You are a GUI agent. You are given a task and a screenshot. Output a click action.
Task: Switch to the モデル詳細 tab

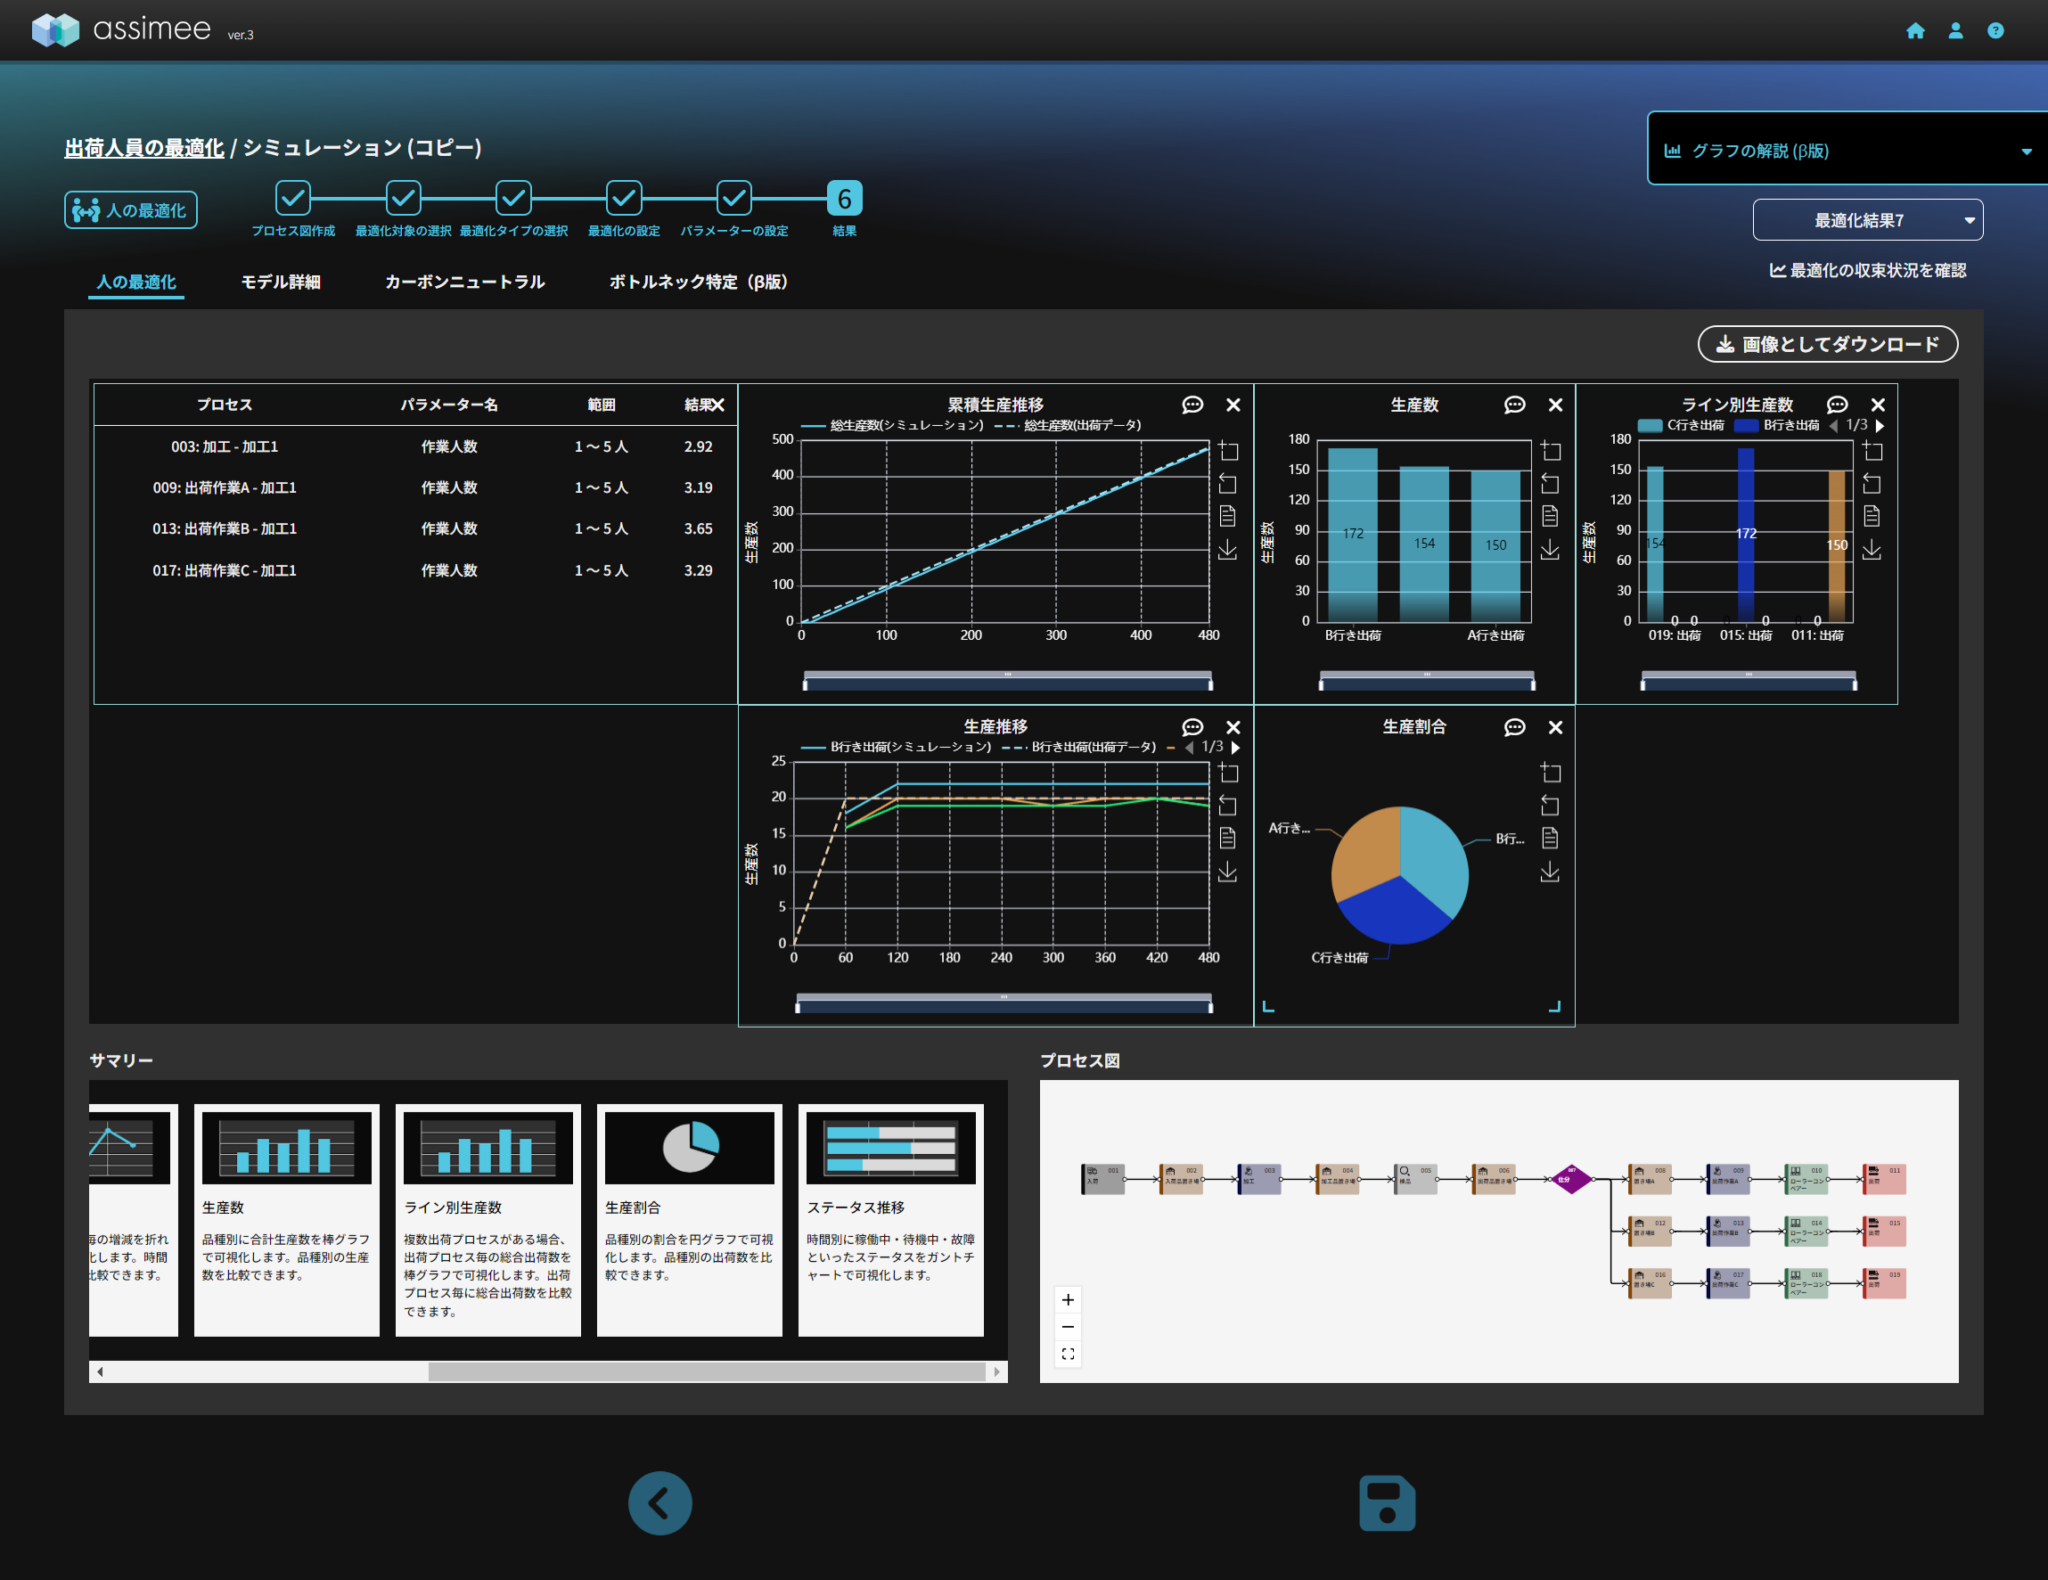point(281,282)
